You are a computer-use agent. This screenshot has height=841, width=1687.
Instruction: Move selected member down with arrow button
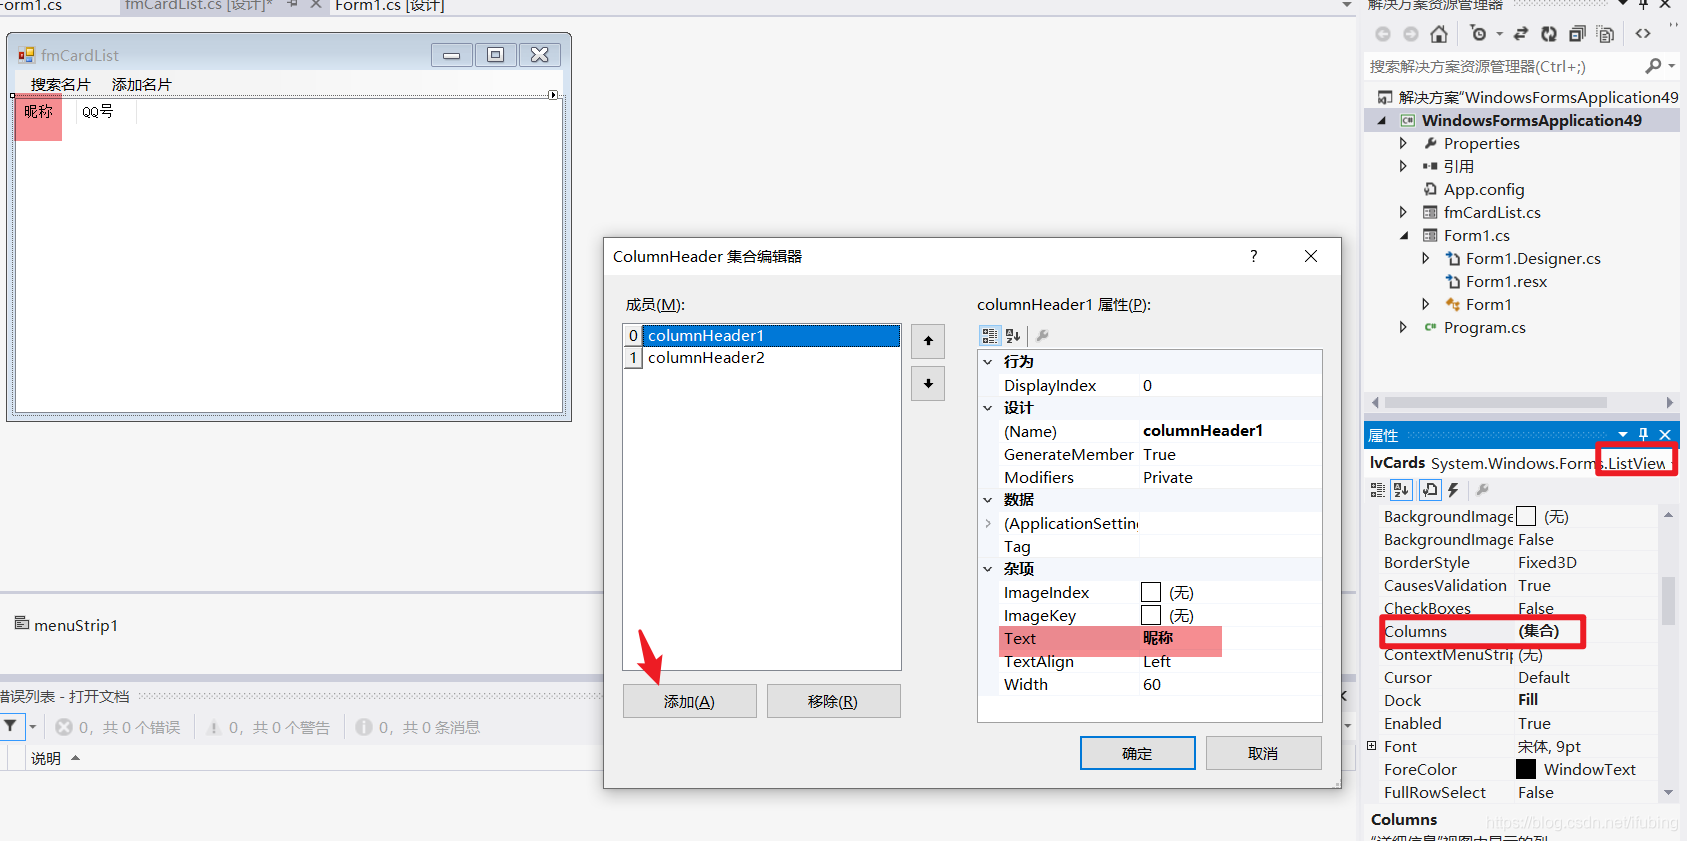[928, 383]
